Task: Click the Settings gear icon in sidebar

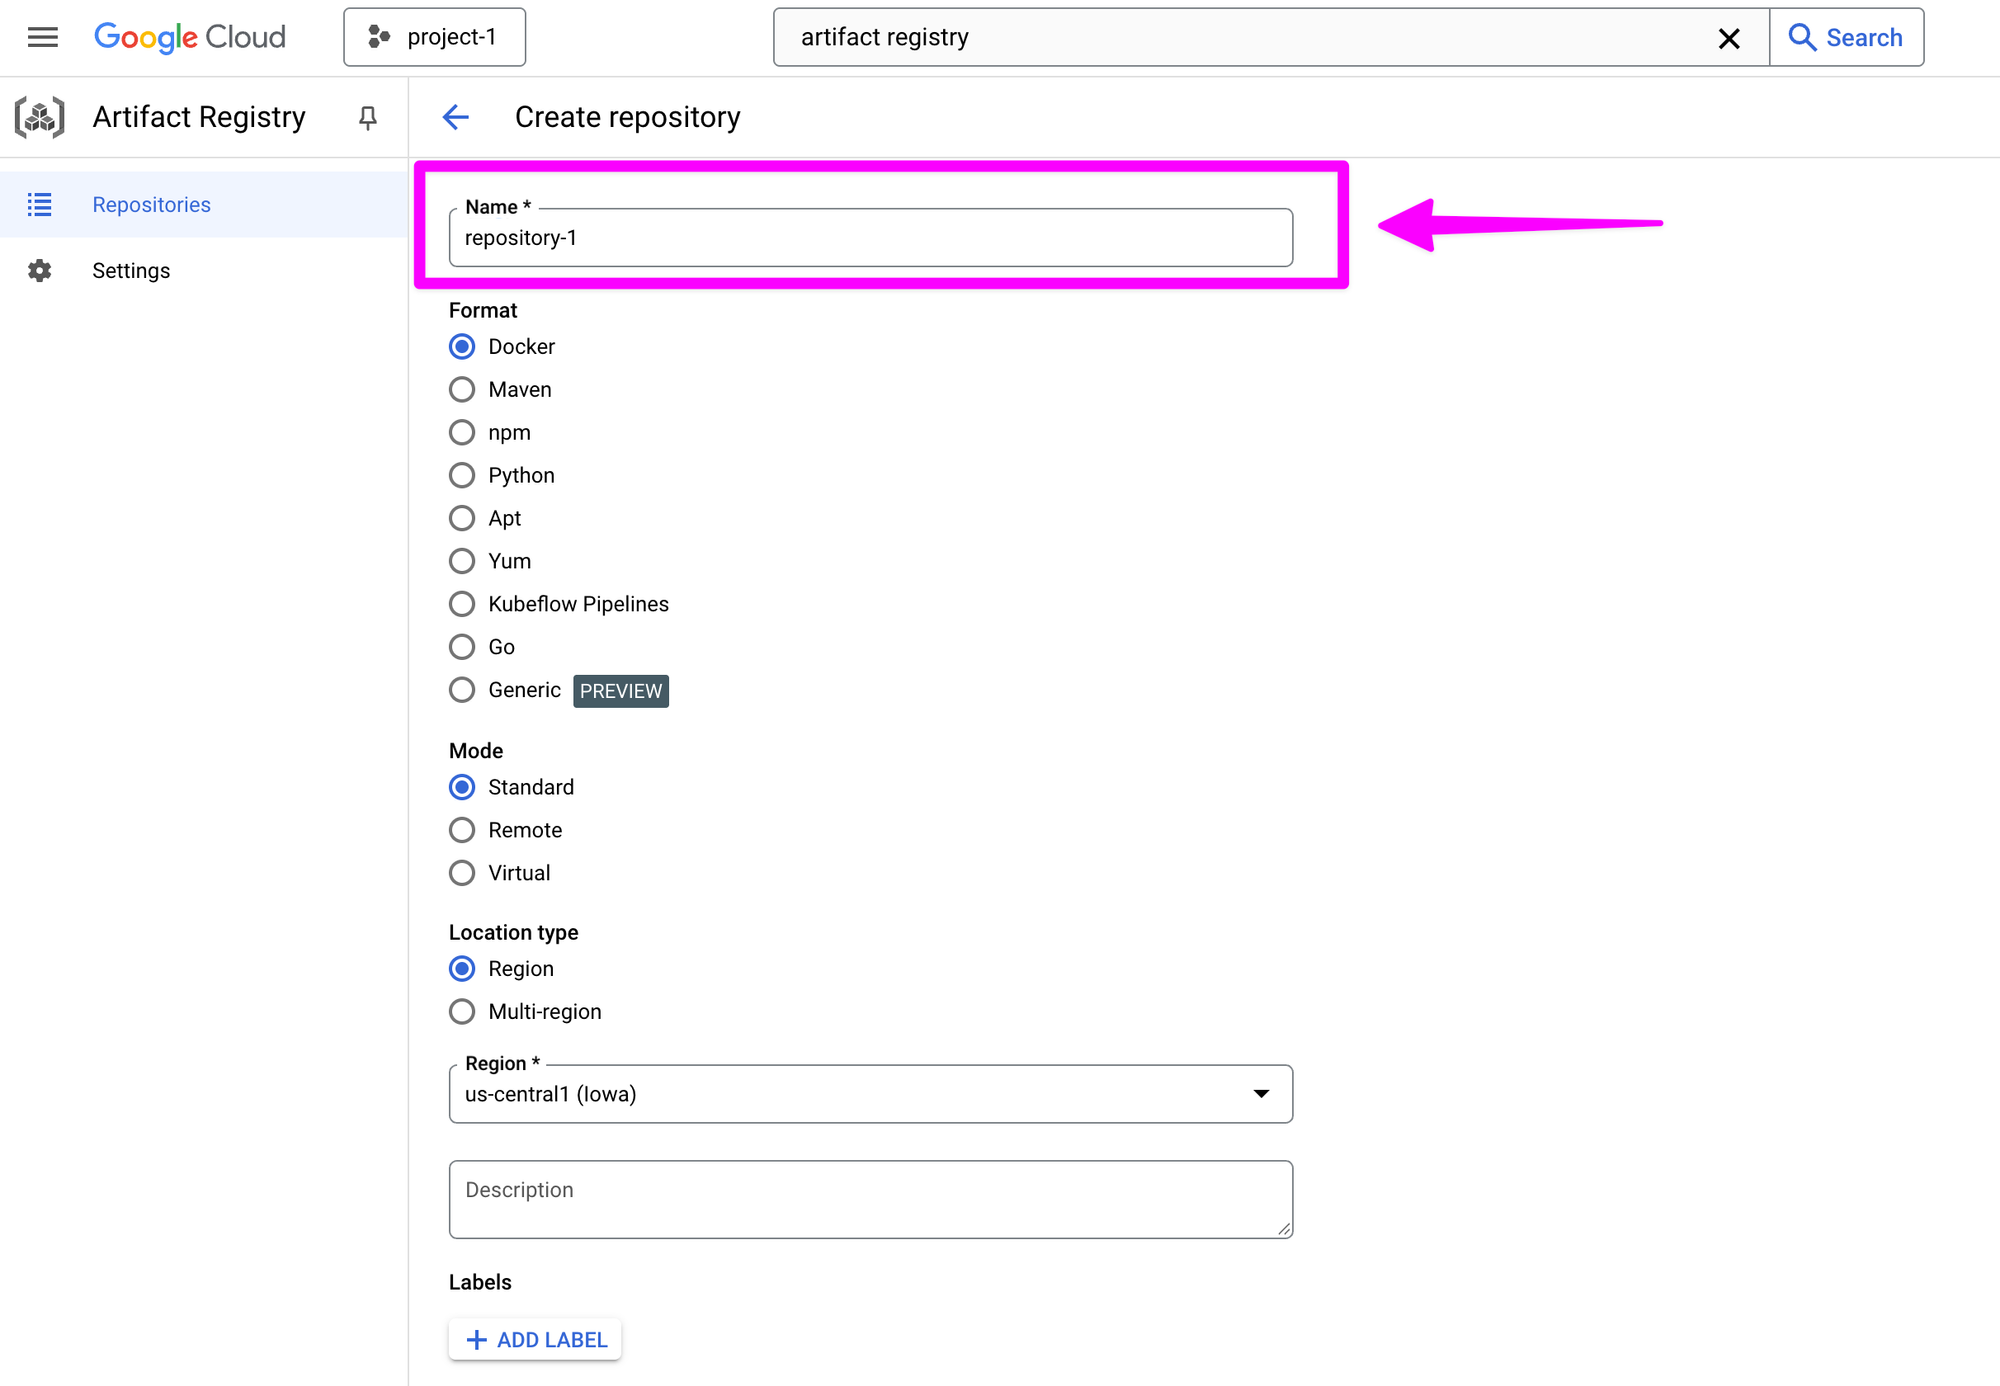Action: 40,271
